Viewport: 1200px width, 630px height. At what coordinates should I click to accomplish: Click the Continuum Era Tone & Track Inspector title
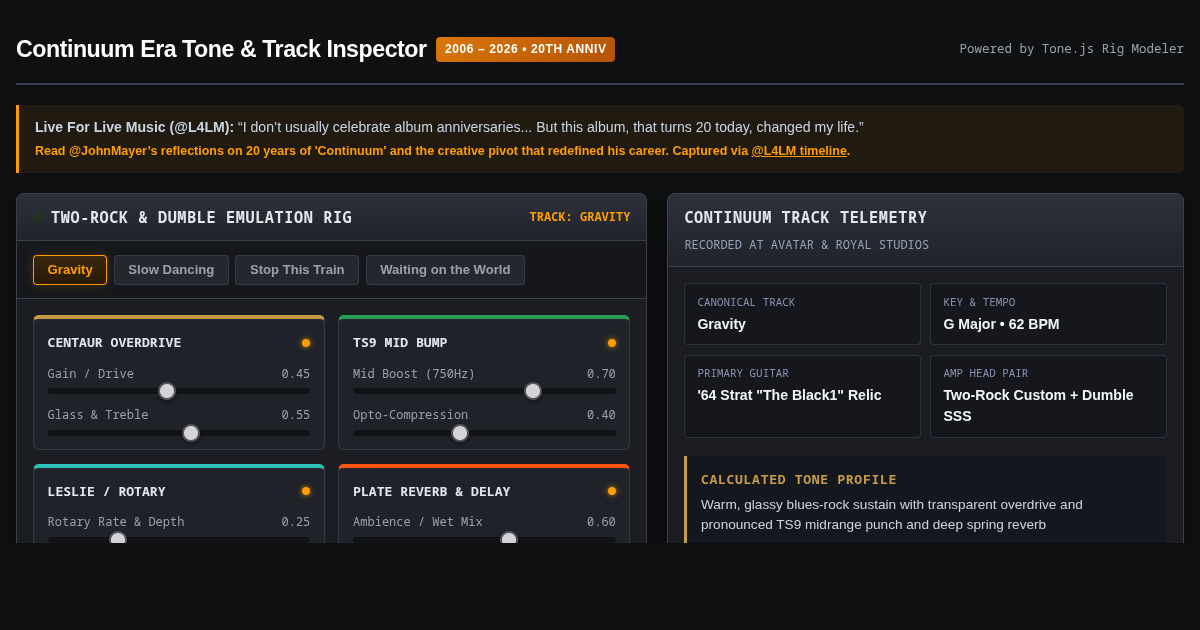[221, 49]
